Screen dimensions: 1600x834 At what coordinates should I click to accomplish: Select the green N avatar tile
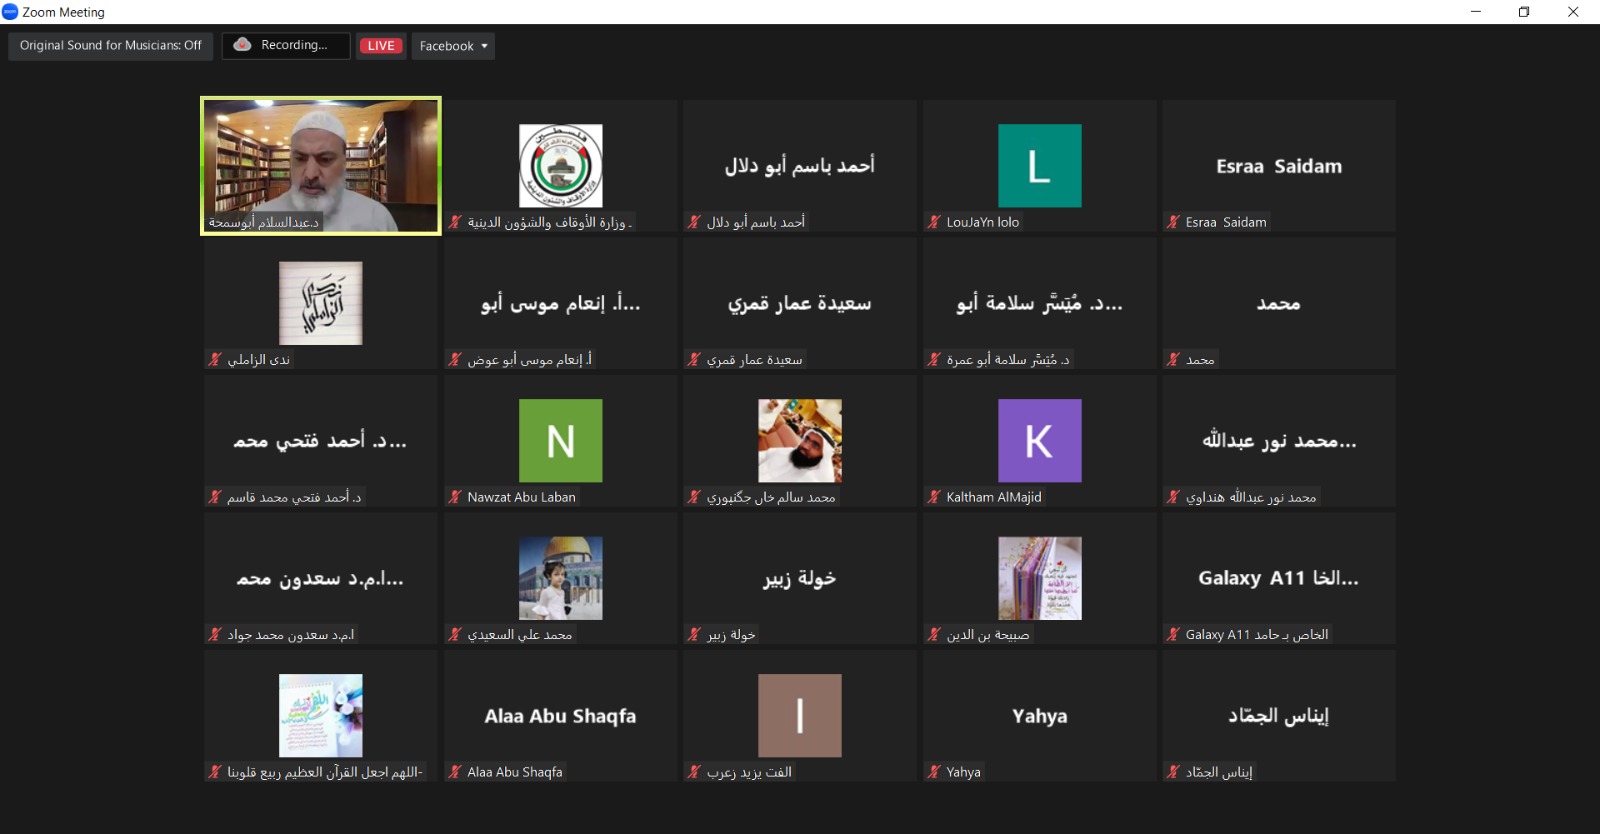[560, 441]
